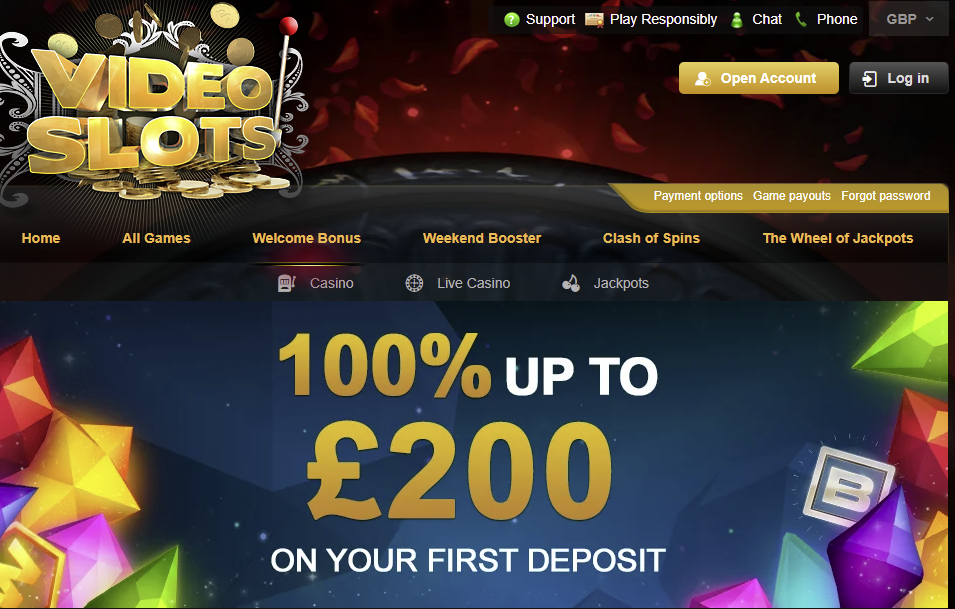Click the Jackpots cherries icon
This screenshot has width=955, height=609.
point(571,283)
